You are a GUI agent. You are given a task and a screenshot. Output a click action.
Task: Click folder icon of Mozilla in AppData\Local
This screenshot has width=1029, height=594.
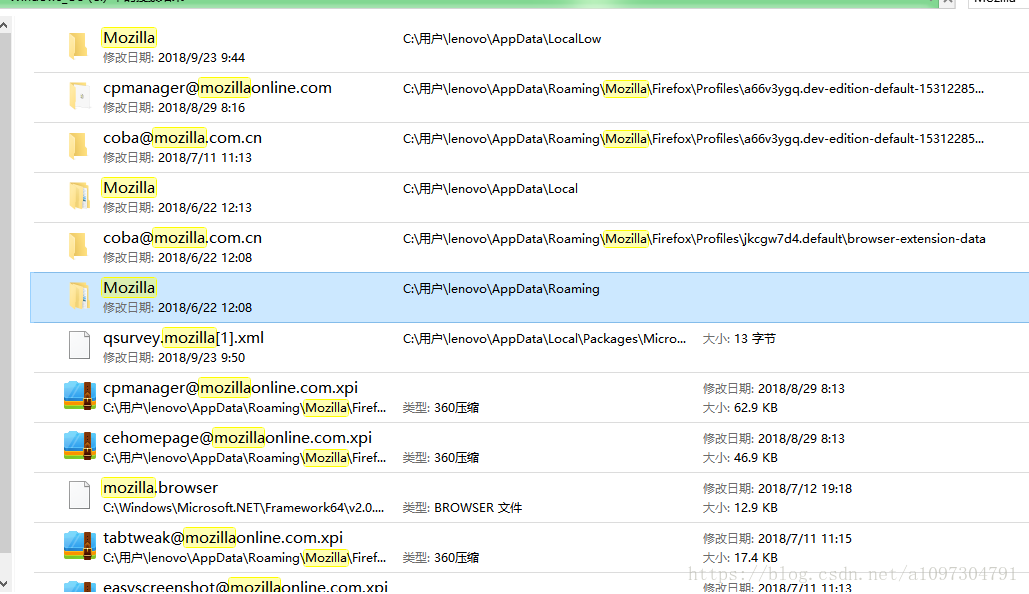[x=79, y=196]
